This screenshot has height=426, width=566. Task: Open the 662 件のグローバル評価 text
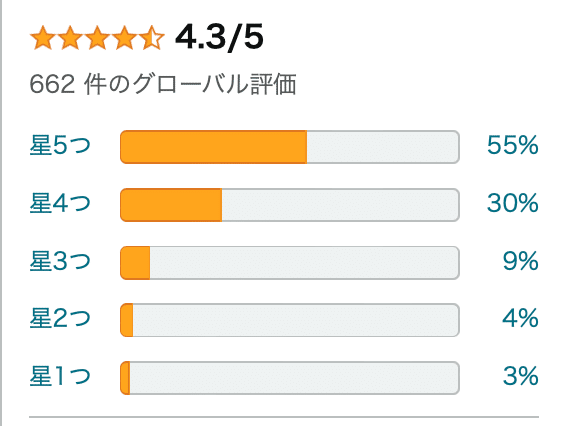(163, 84)
